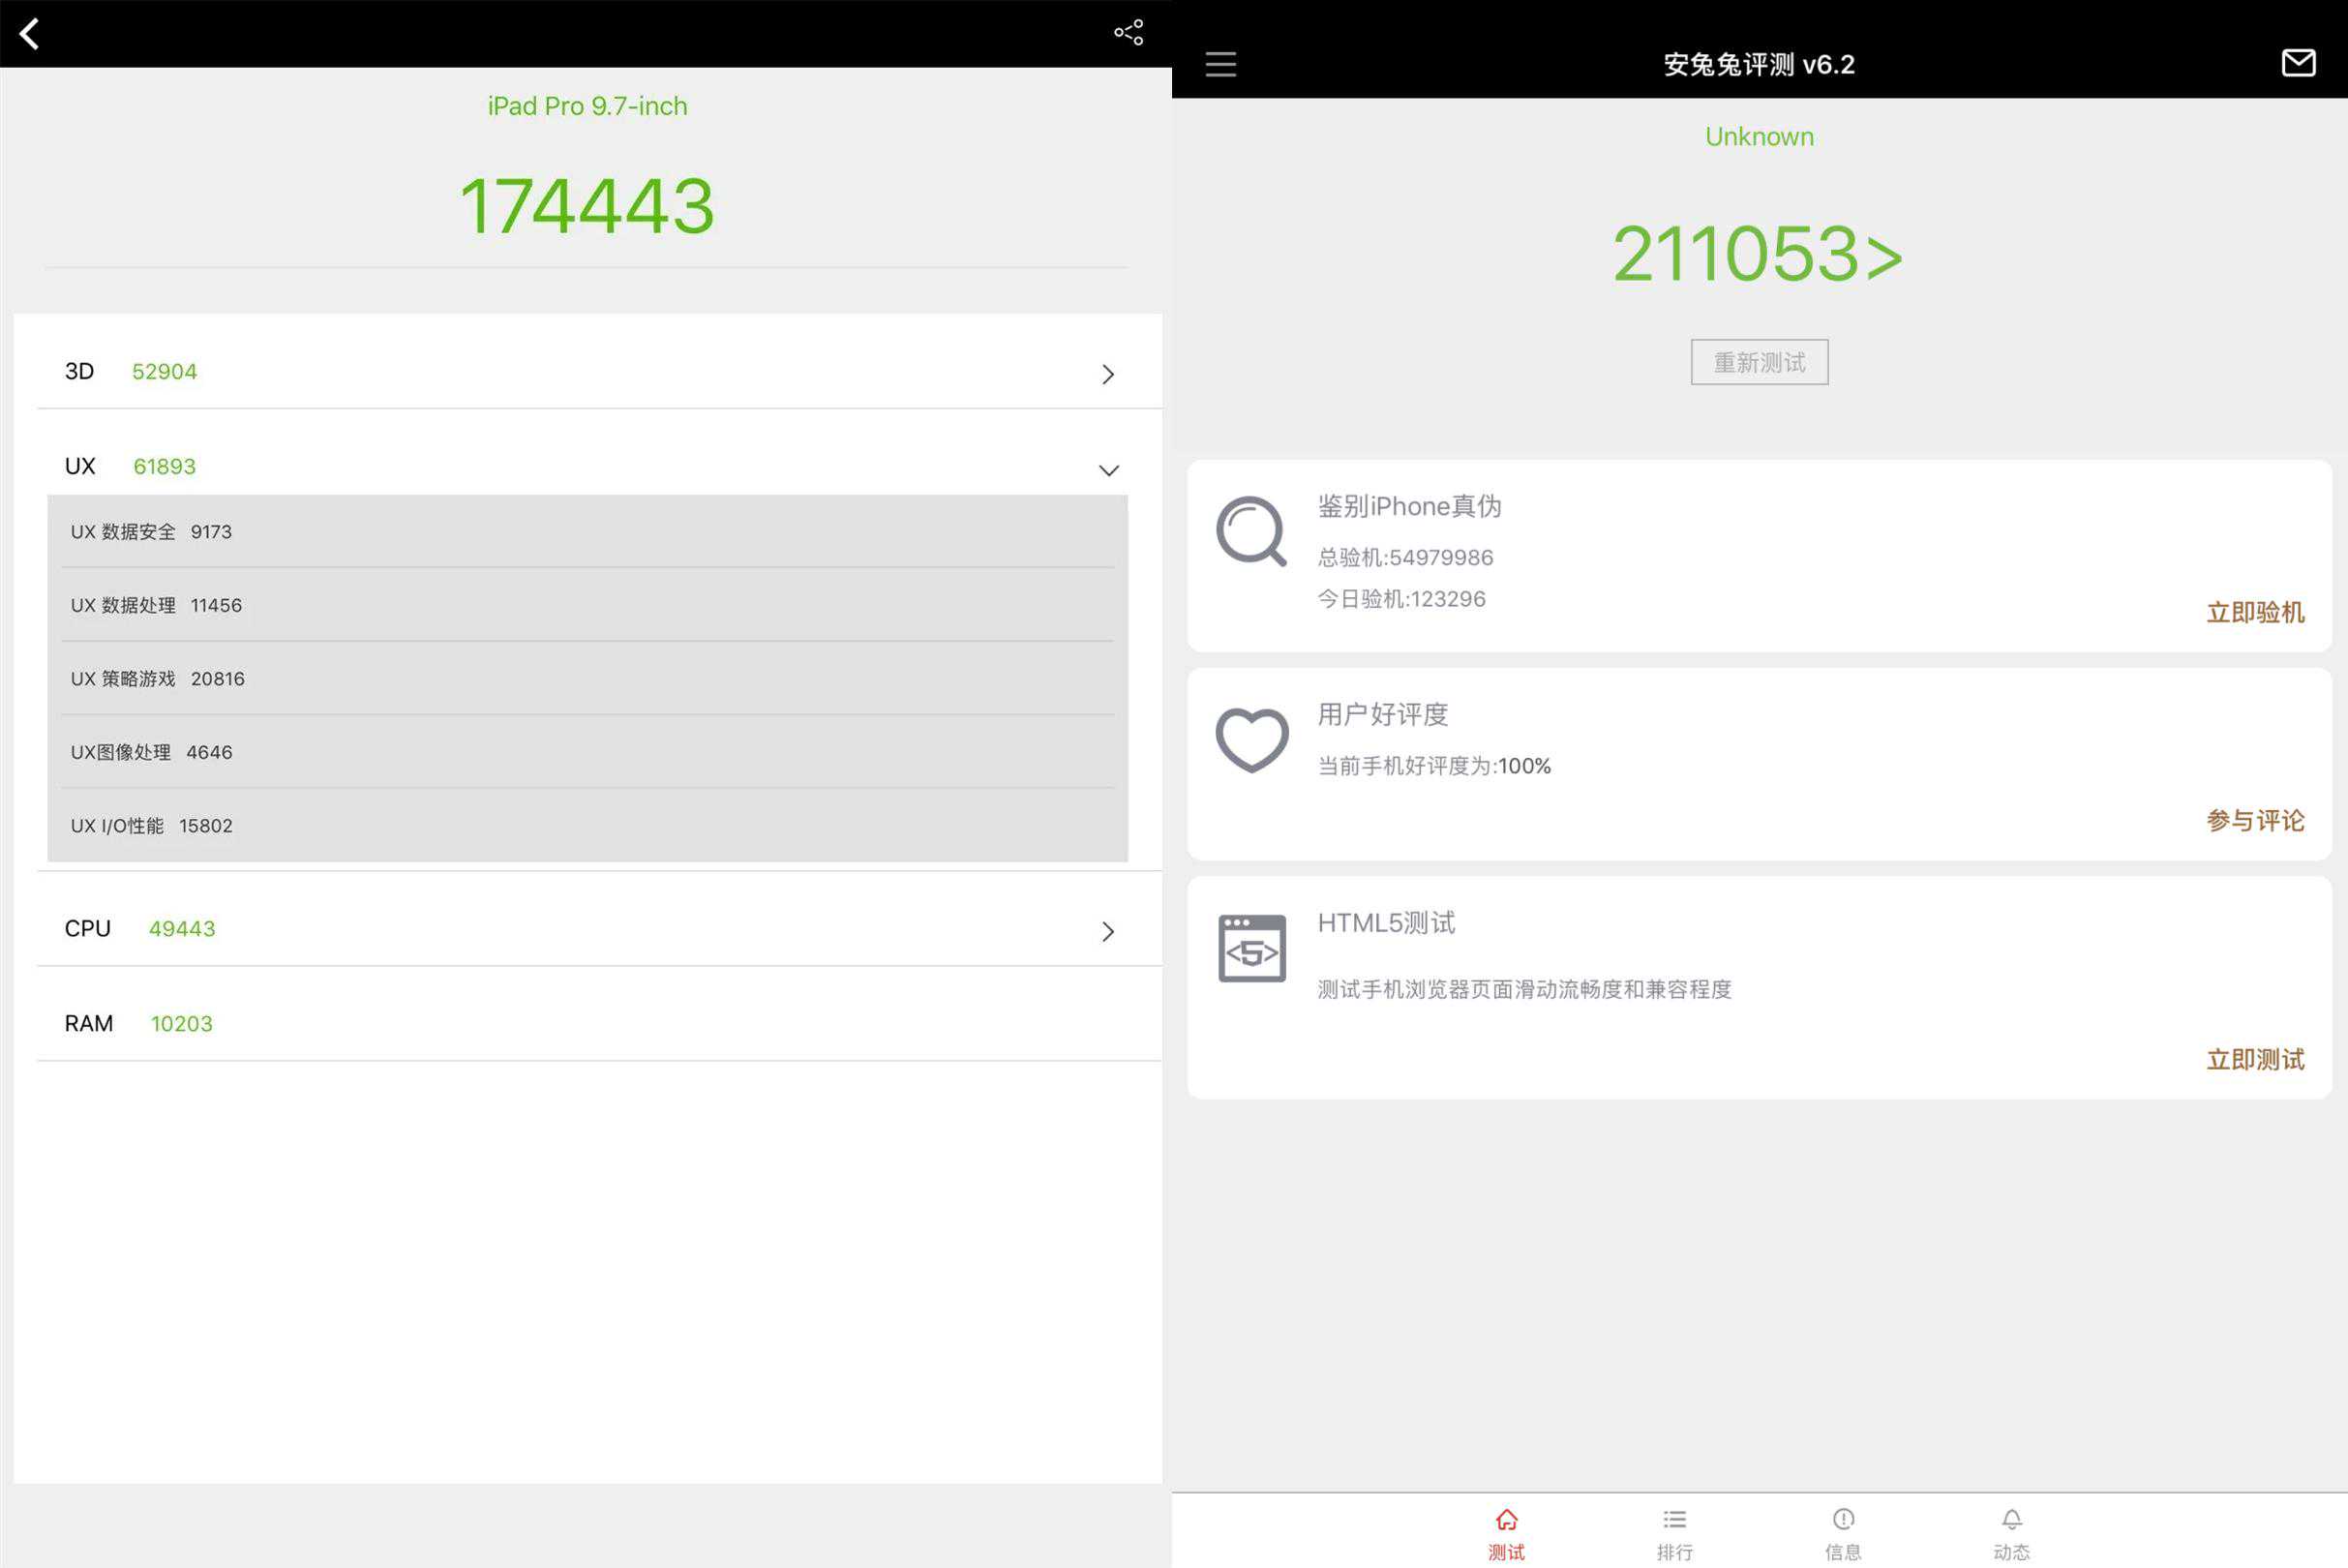Screen dimensions: 2348x1568
Task: Click the share icon
Action: (x=1128, y=33)
